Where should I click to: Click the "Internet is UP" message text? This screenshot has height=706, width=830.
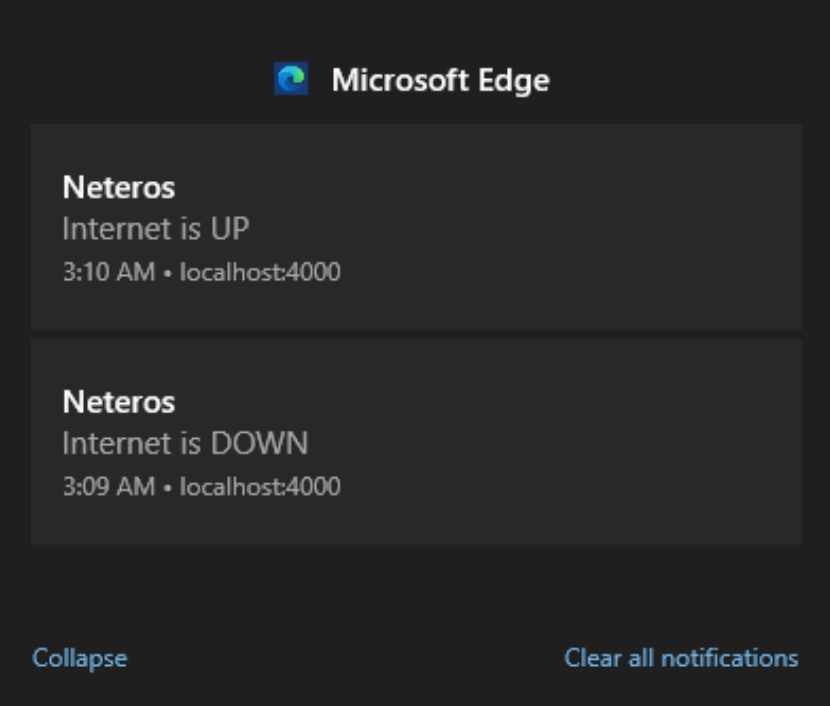[156, 229]
